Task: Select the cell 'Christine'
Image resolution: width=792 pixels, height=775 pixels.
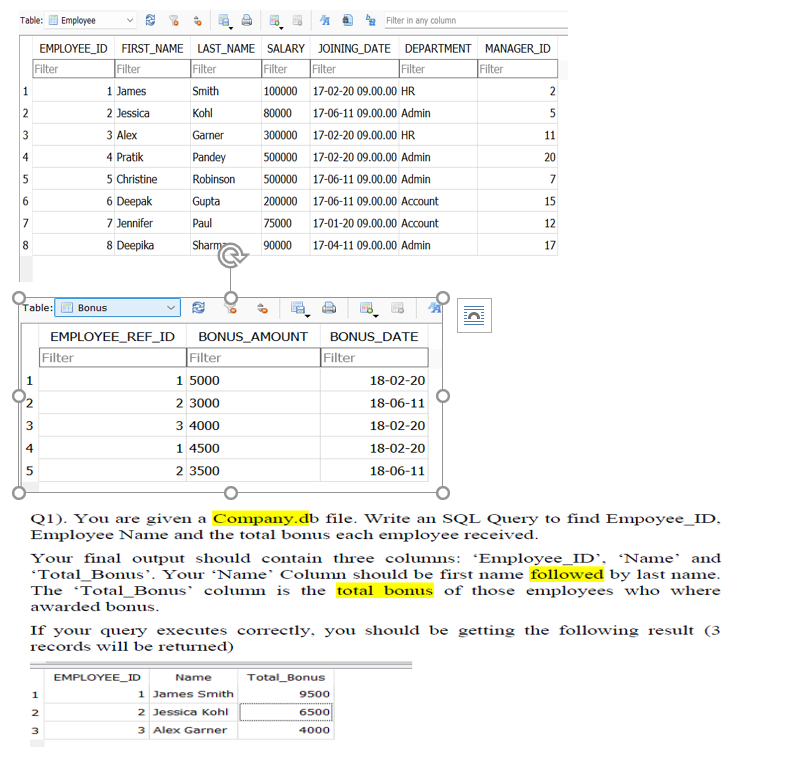Action: tap(152, 179)
